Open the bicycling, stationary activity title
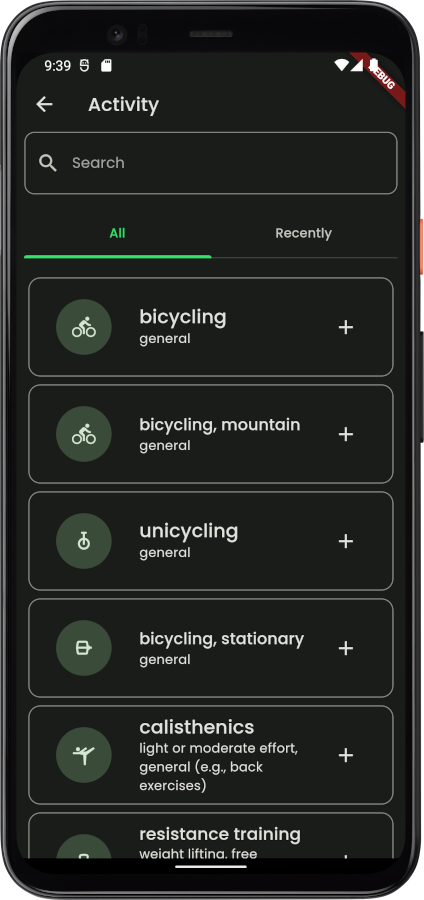This screenshot has width=424, height=900. 221,639
